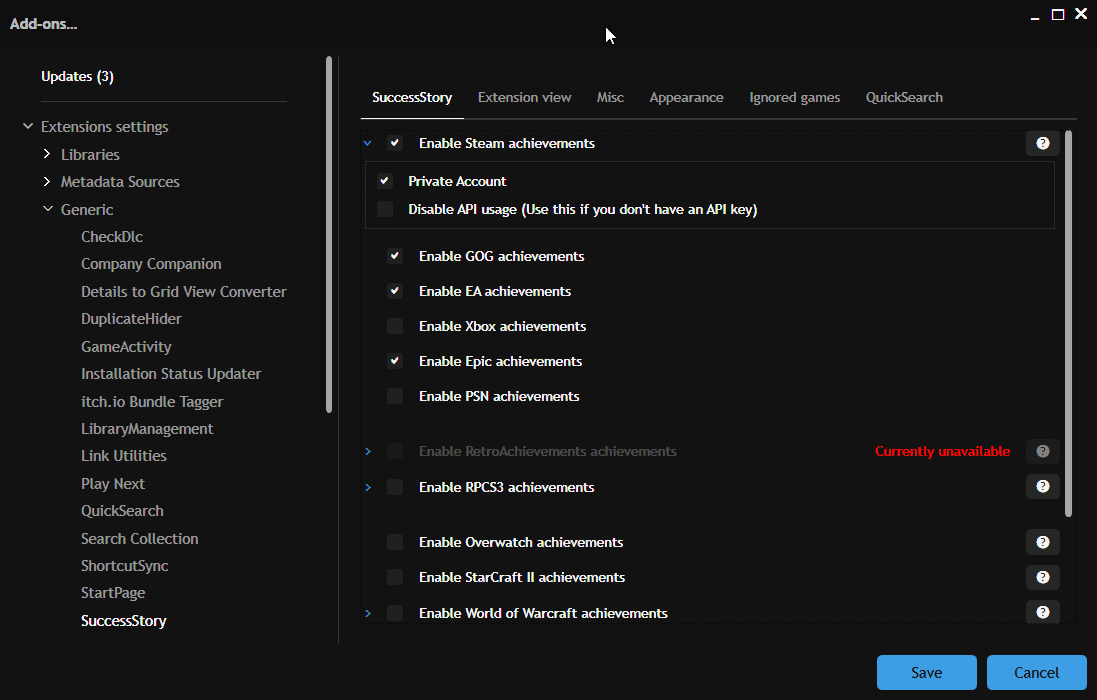The height and width of the screenshot is (700, 1097).
Task: Expand World of Warcraft achievements options
Action: coord(367,612)
